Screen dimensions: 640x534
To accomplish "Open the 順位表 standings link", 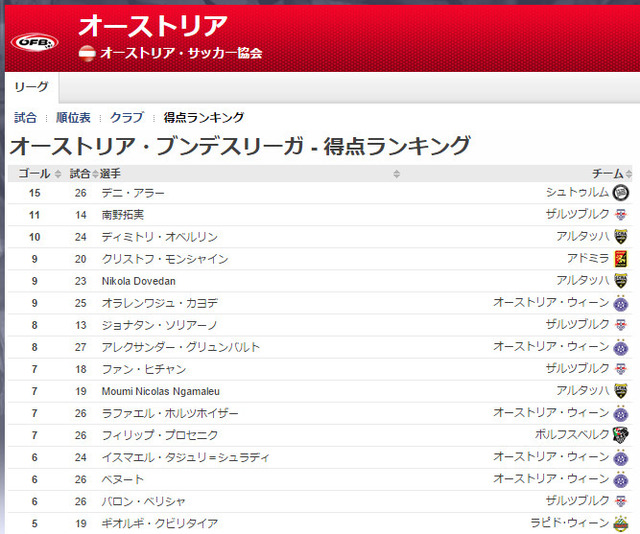I will click(73, 118).
